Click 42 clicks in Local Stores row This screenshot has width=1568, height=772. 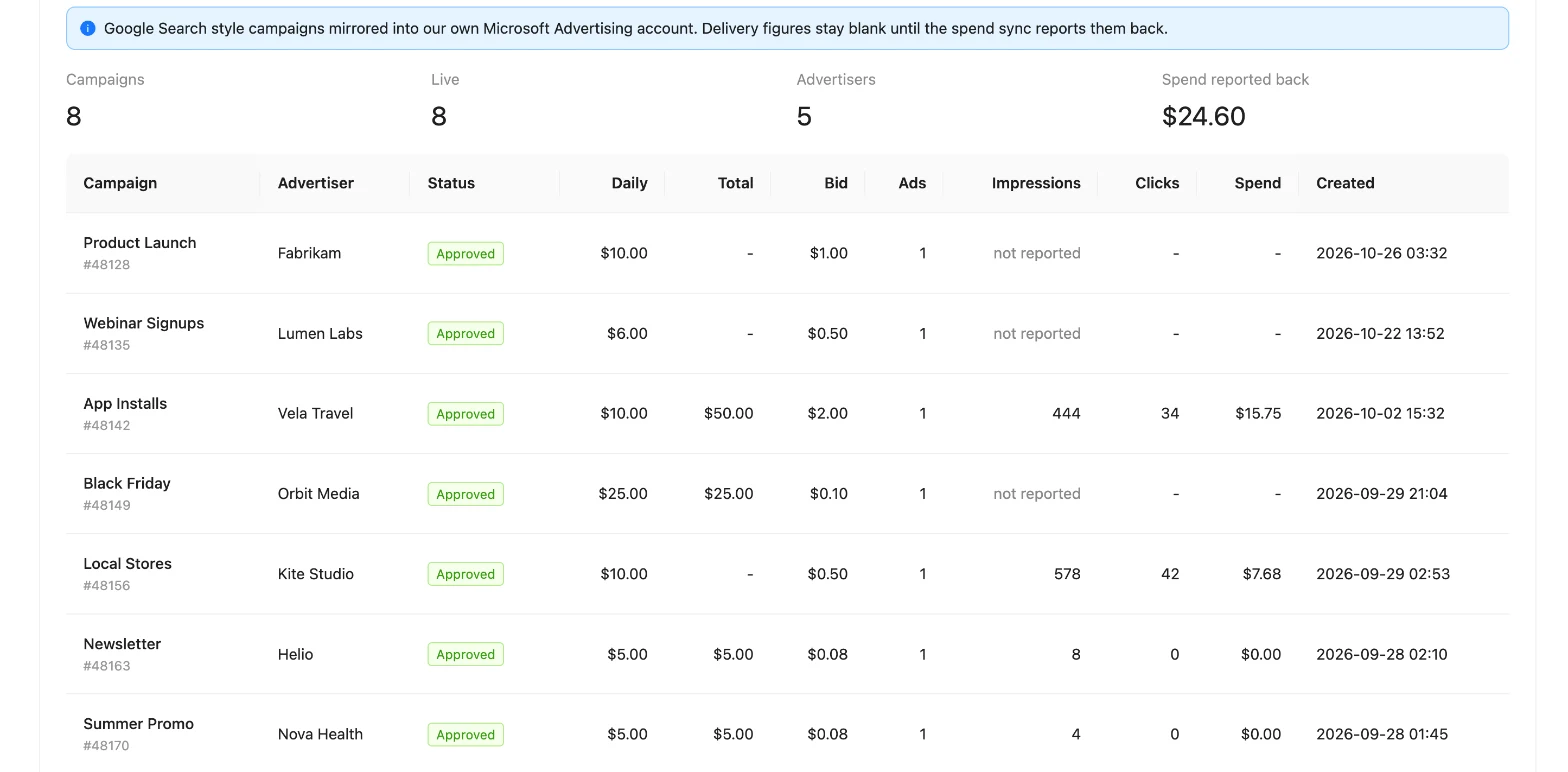(1170, 574)
